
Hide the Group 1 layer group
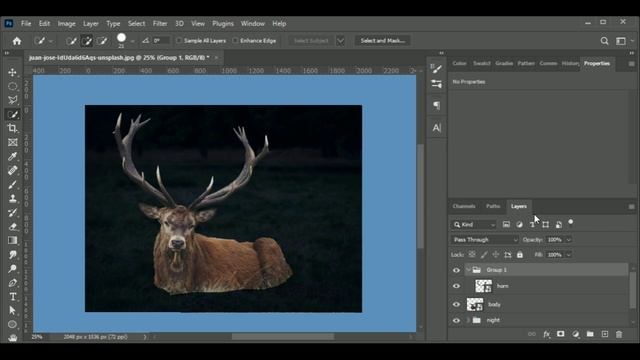point(456,270)
